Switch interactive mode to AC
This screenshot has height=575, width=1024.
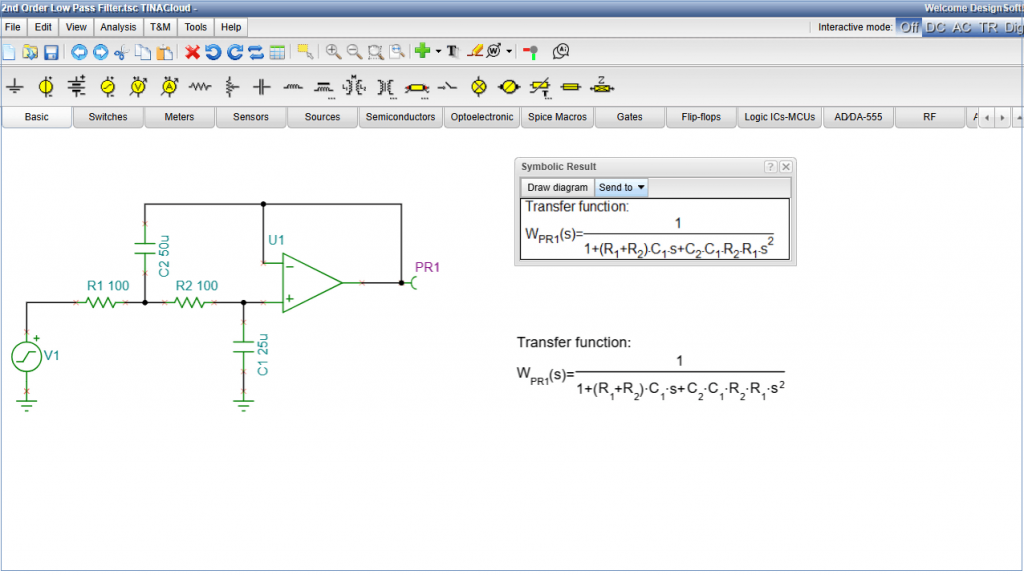(x=962, y=27)
